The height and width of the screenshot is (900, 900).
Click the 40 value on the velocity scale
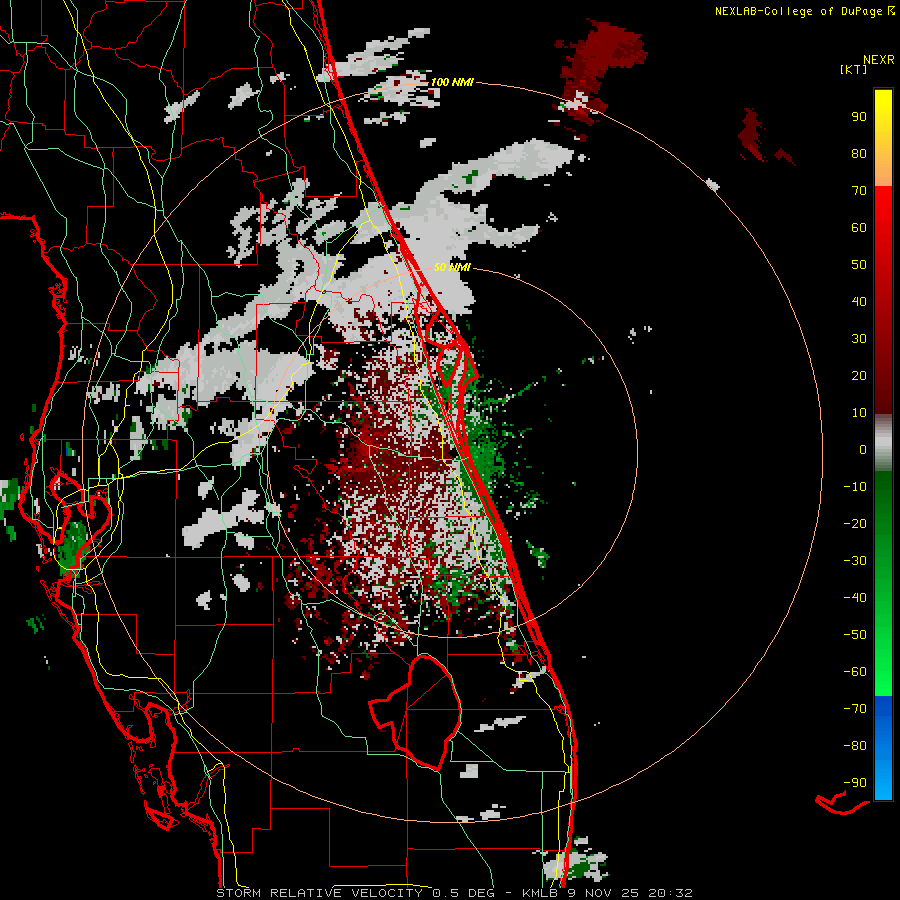(859, 301)
